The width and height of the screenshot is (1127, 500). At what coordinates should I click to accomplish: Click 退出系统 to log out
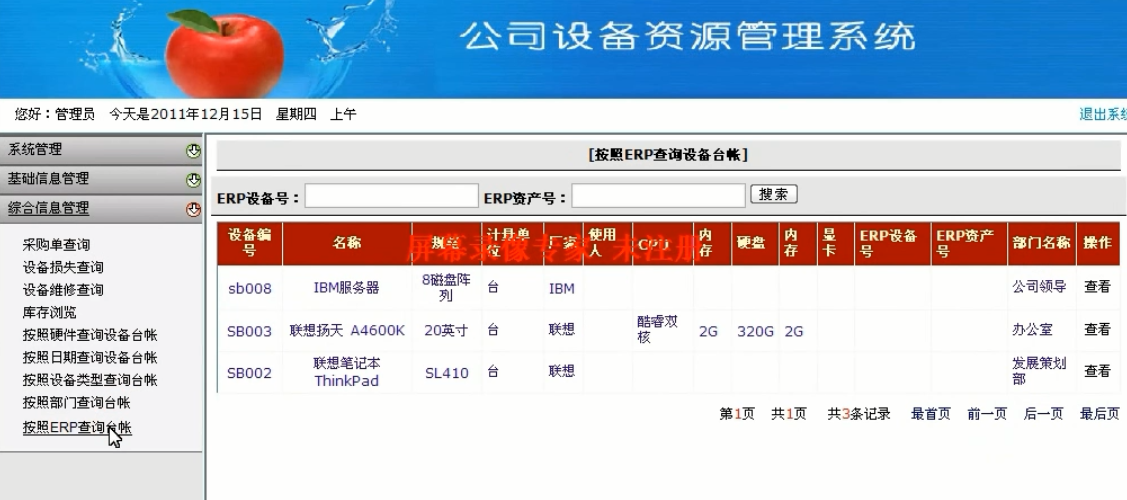coord(1102,115)
